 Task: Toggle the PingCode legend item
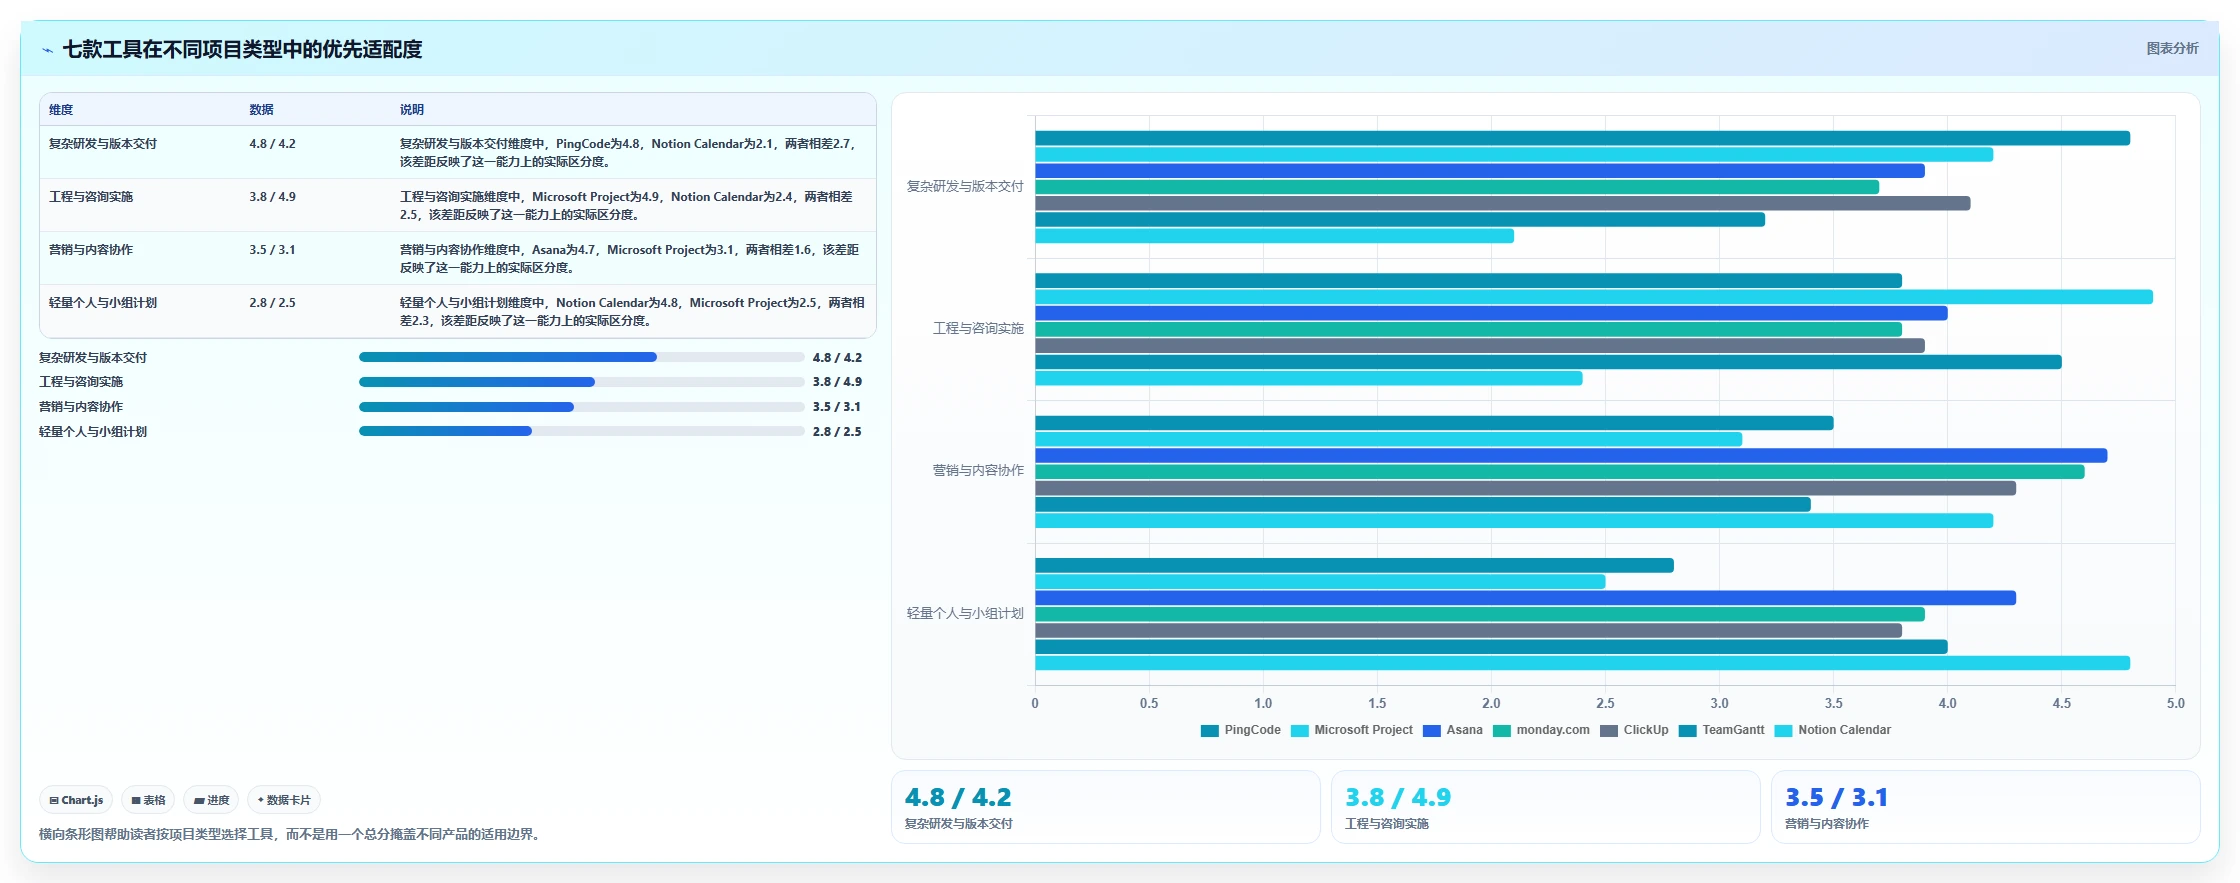[x=1240, y=730]
